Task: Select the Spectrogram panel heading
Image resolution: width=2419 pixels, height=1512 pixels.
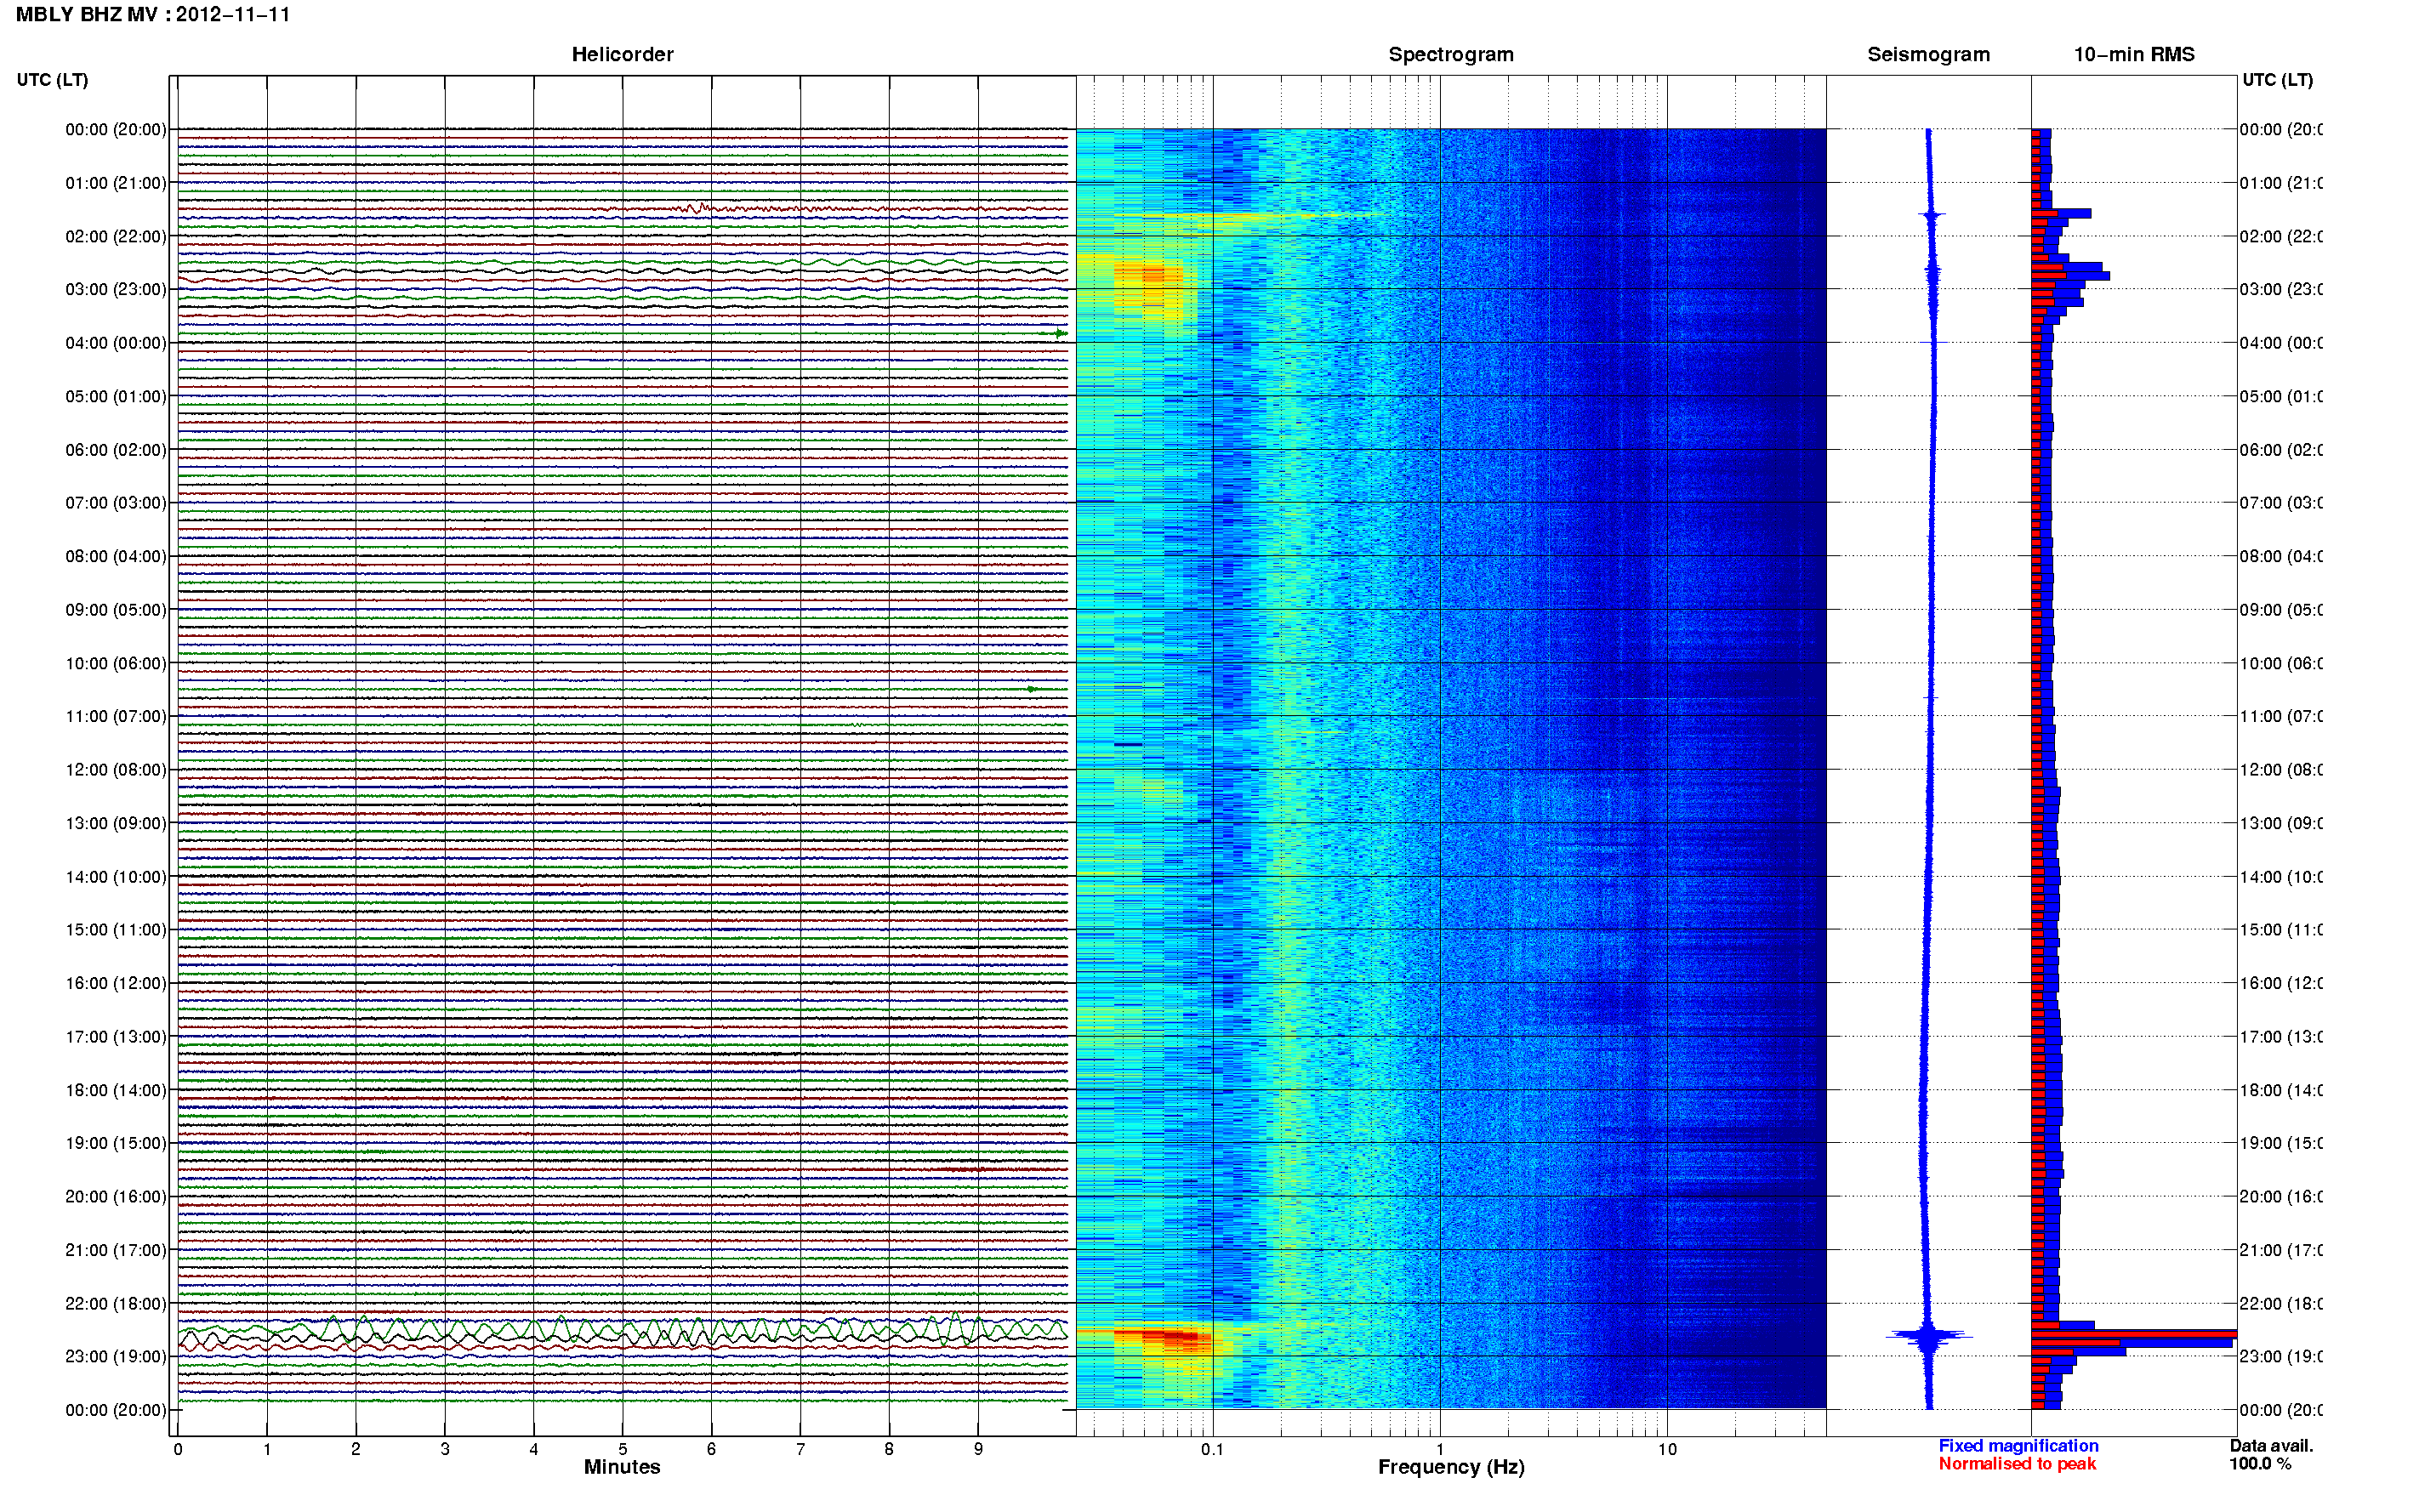Action: coord(1450,55)
